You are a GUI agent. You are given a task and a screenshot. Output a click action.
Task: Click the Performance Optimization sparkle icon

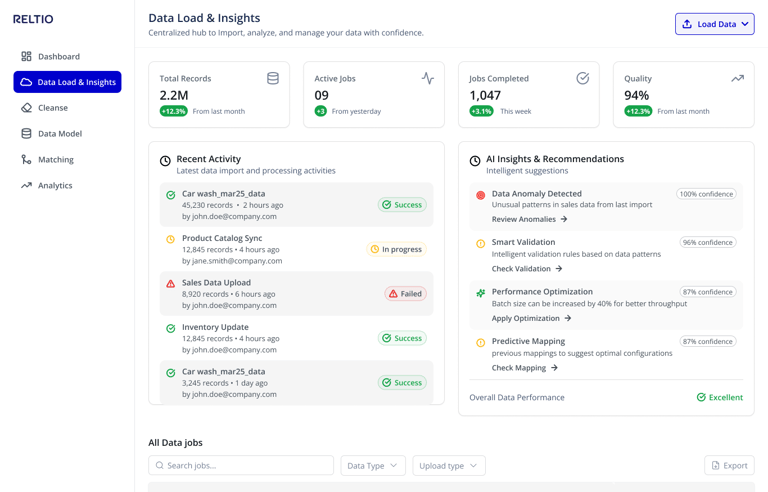[x=481, y=293]
